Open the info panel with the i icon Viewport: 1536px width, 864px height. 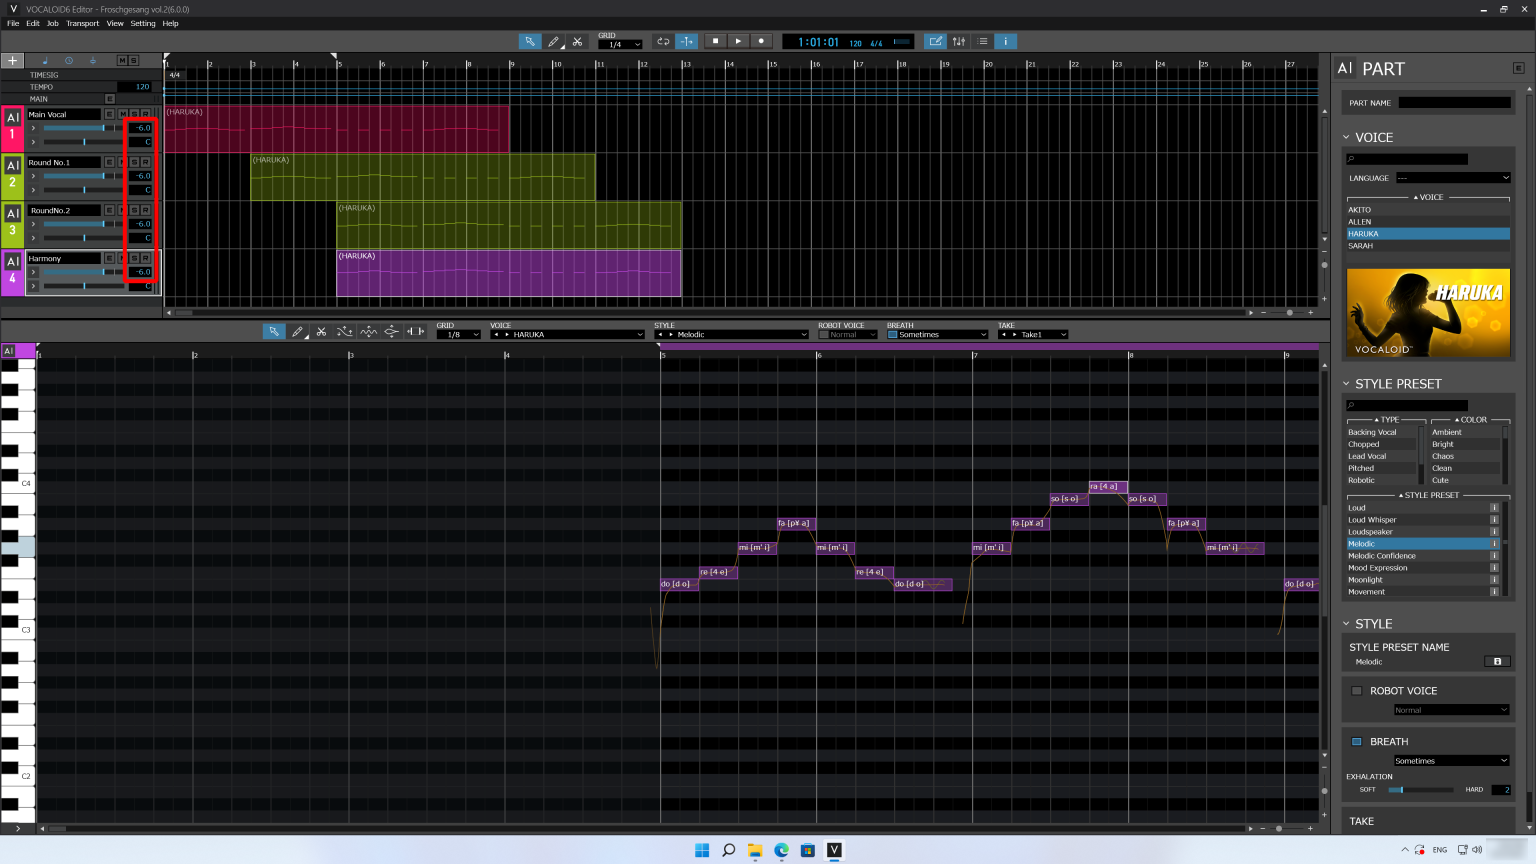tap(1005, 41)
